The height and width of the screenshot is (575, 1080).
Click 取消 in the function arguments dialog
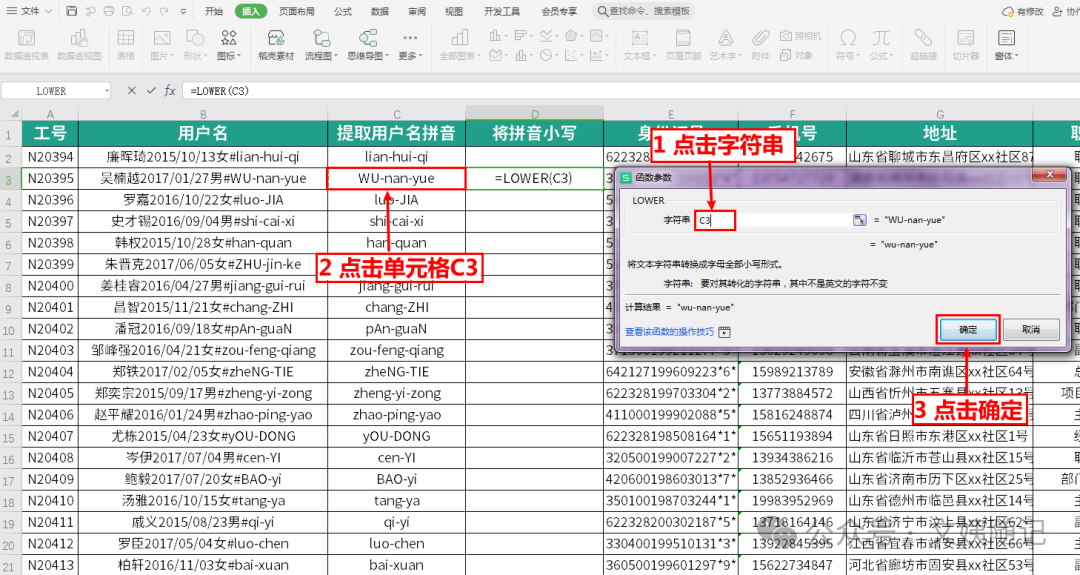(x=1031, y=329)
